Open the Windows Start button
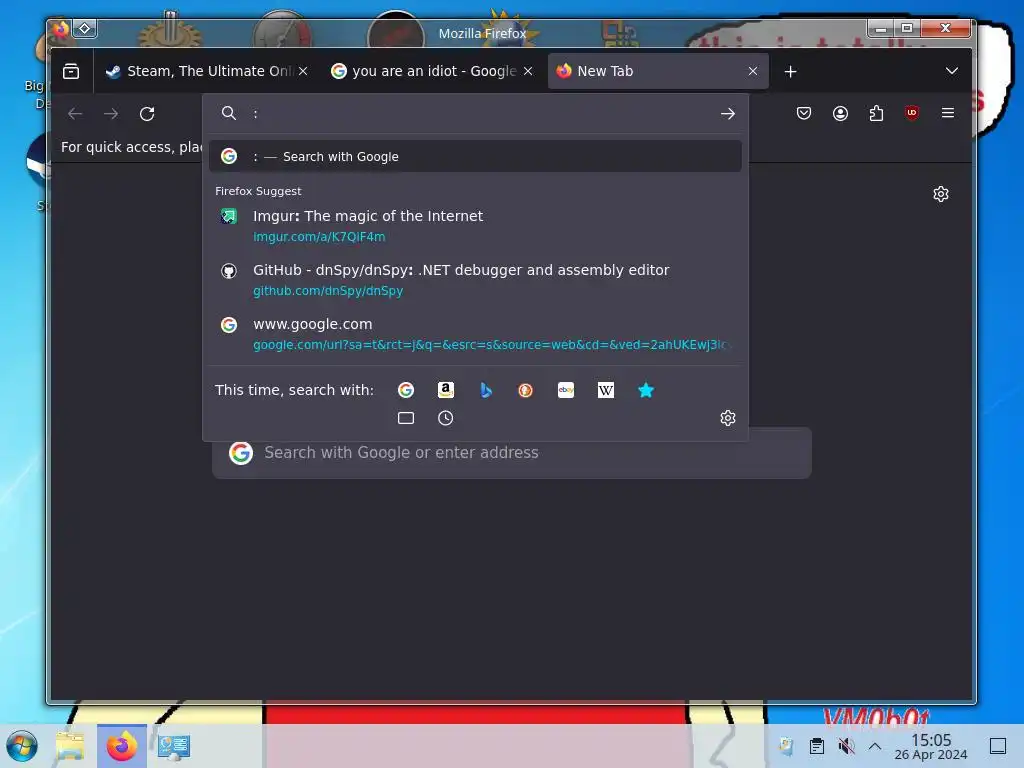1024x768 pixels. pyautogui.click(x=22, y=746)
